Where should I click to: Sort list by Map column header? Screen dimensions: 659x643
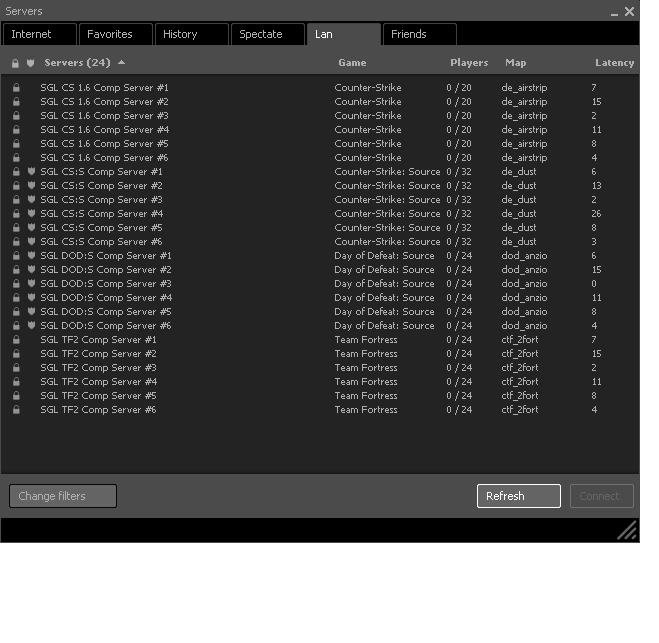(x=516, y=63)
